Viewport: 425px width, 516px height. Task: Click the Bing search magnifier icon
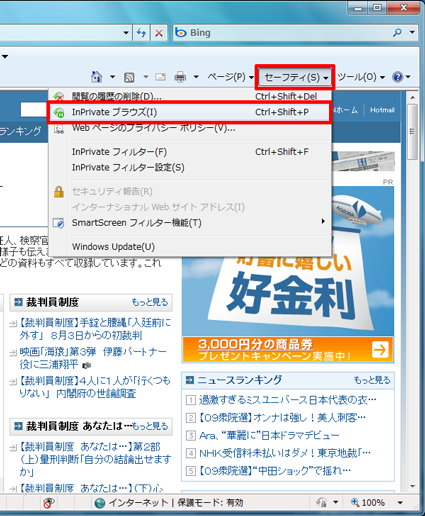tap(397, 33)
